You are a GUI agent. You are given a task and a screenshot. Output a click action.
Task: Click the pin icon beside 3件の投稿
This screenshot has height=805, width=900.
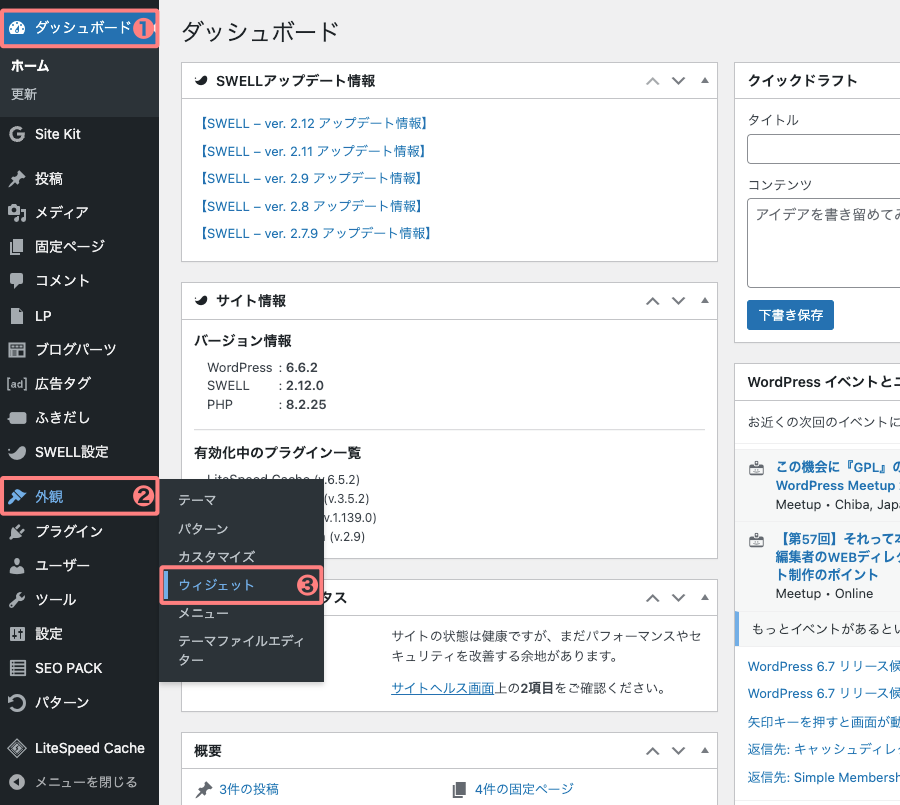[204, 790]
